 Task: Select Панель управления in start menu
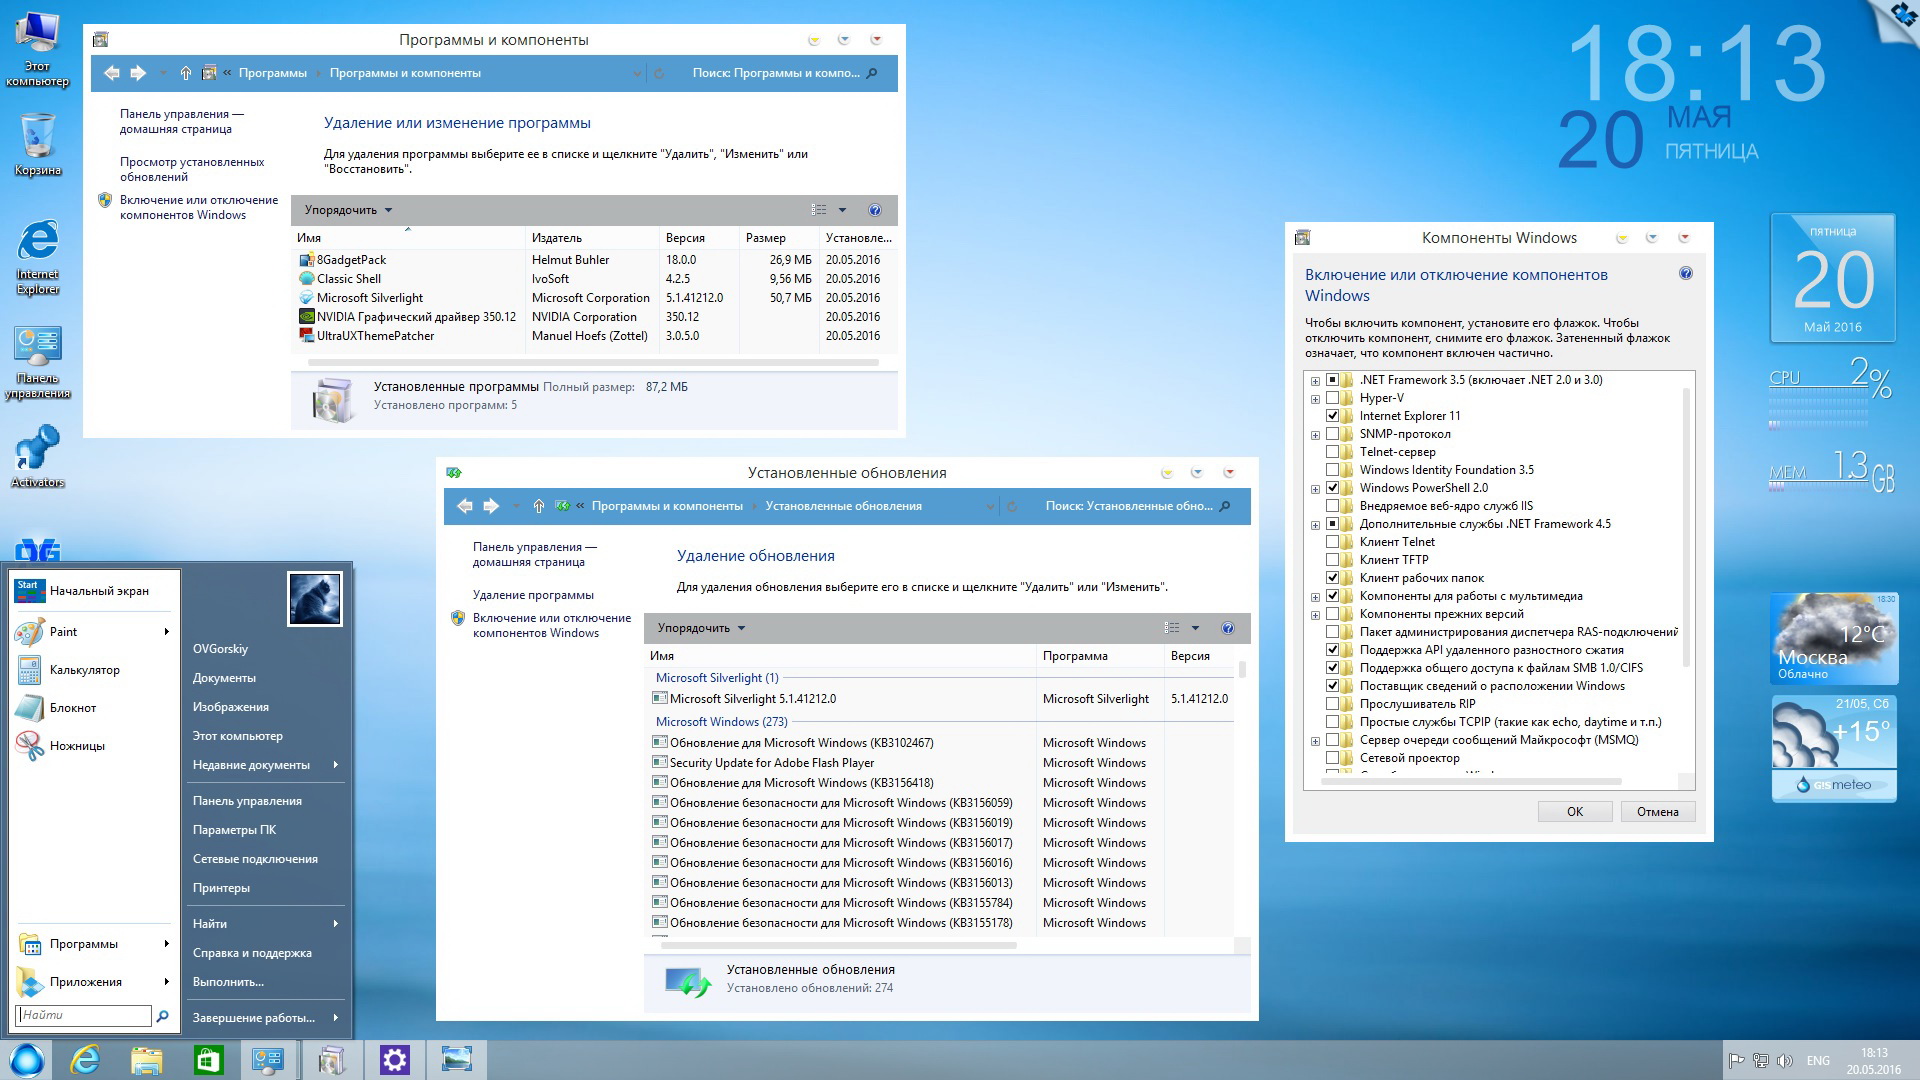click(247, 801)
